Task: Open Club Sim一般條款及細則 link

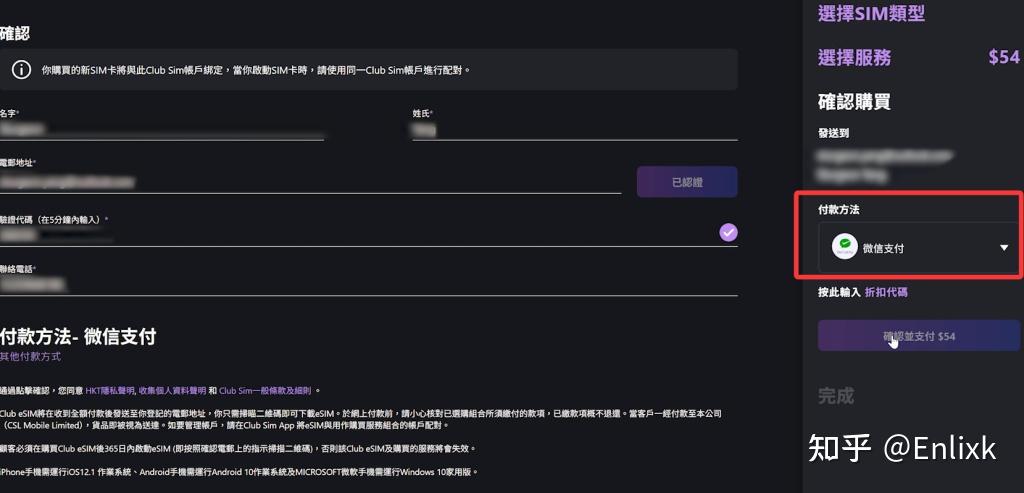Action: click(264, 391)
